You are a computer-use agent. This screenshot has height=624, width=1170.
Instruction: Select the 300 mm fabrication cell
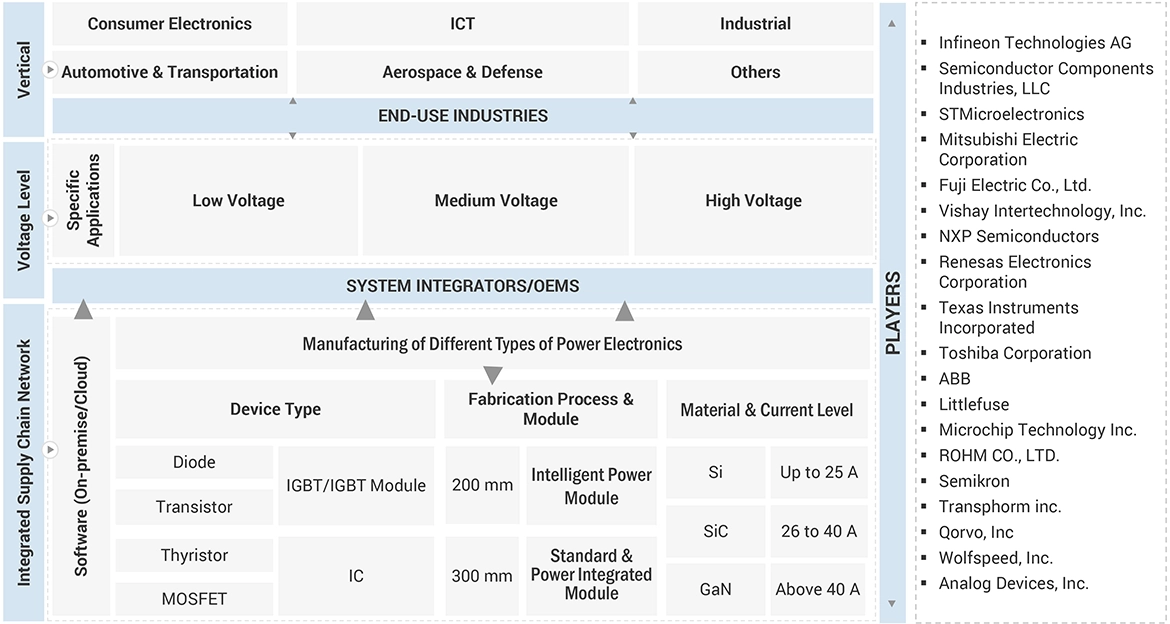point(480,576)
